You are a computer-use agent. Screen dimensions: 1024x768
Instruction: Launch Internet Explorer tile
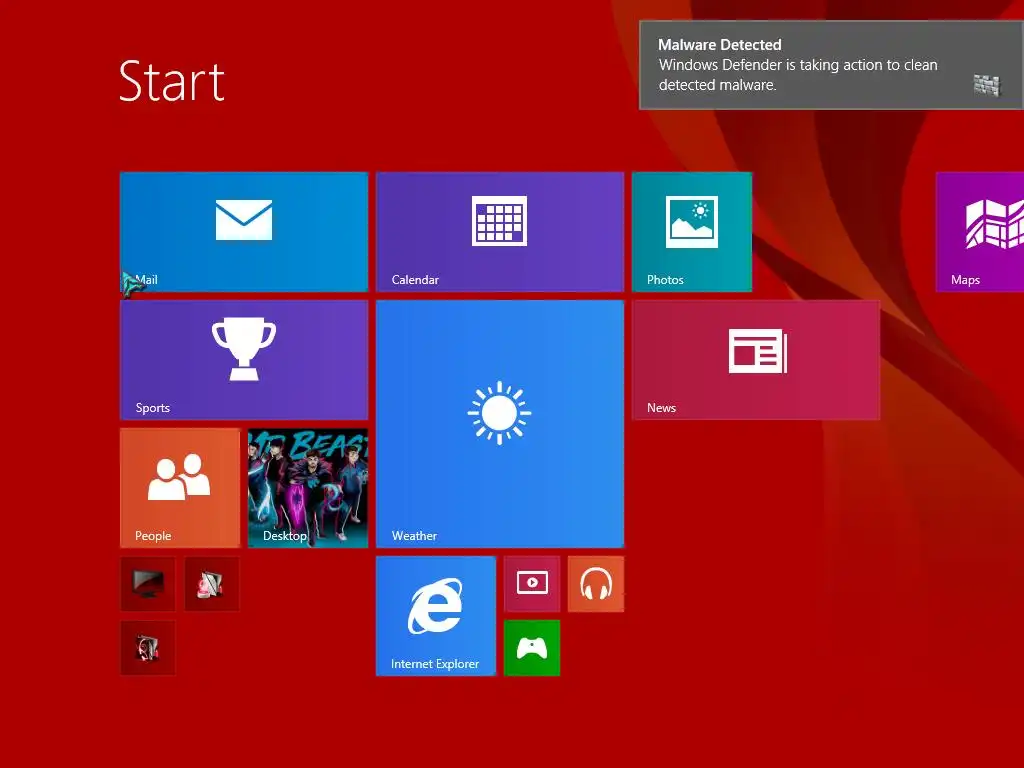436,616
